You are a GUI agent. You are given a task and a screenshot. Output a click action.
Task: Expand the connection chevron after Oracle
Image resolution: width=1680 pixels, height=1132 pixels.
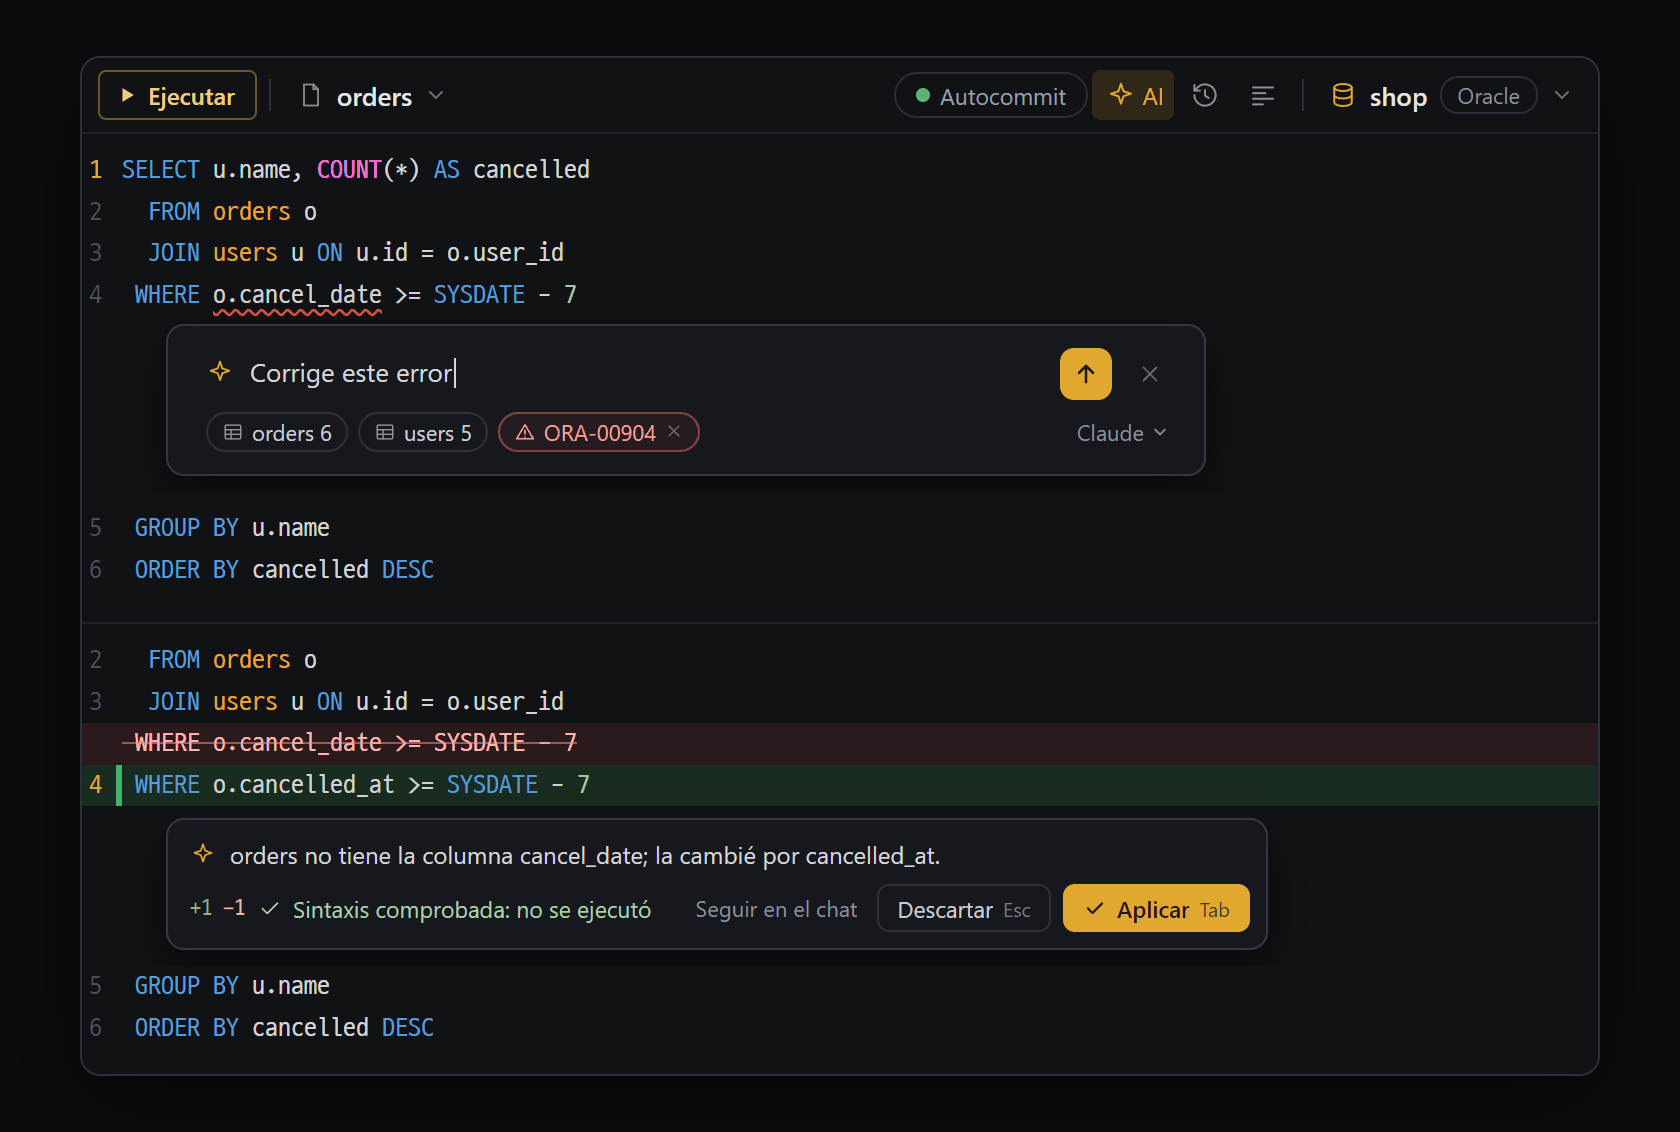tap(1562, 96)
